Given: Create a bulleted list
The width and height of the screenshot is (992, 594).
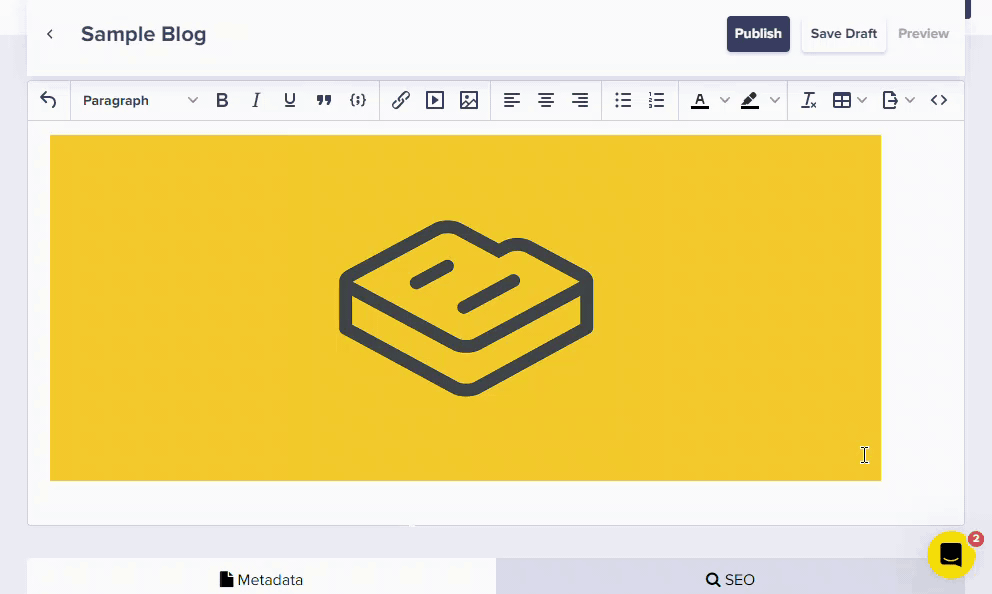Looking at the screenshot, I should click(623, 100).
